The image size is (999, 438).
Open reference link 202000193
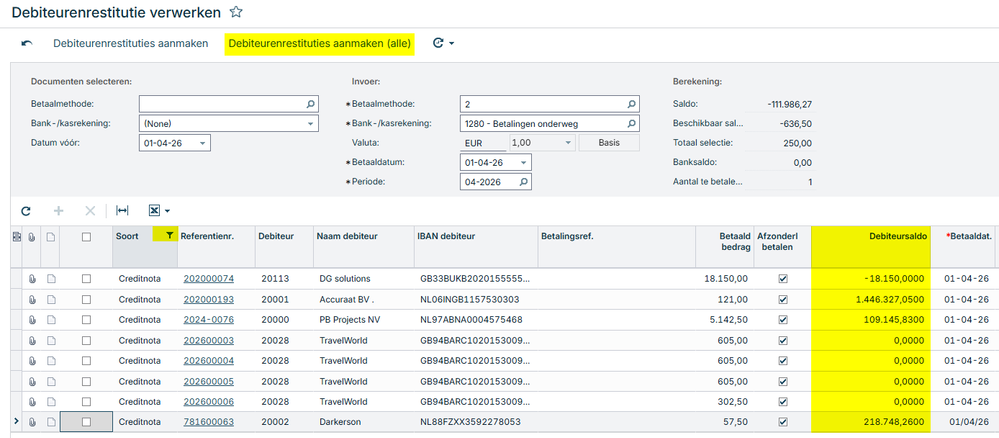[x=208, y=299]
